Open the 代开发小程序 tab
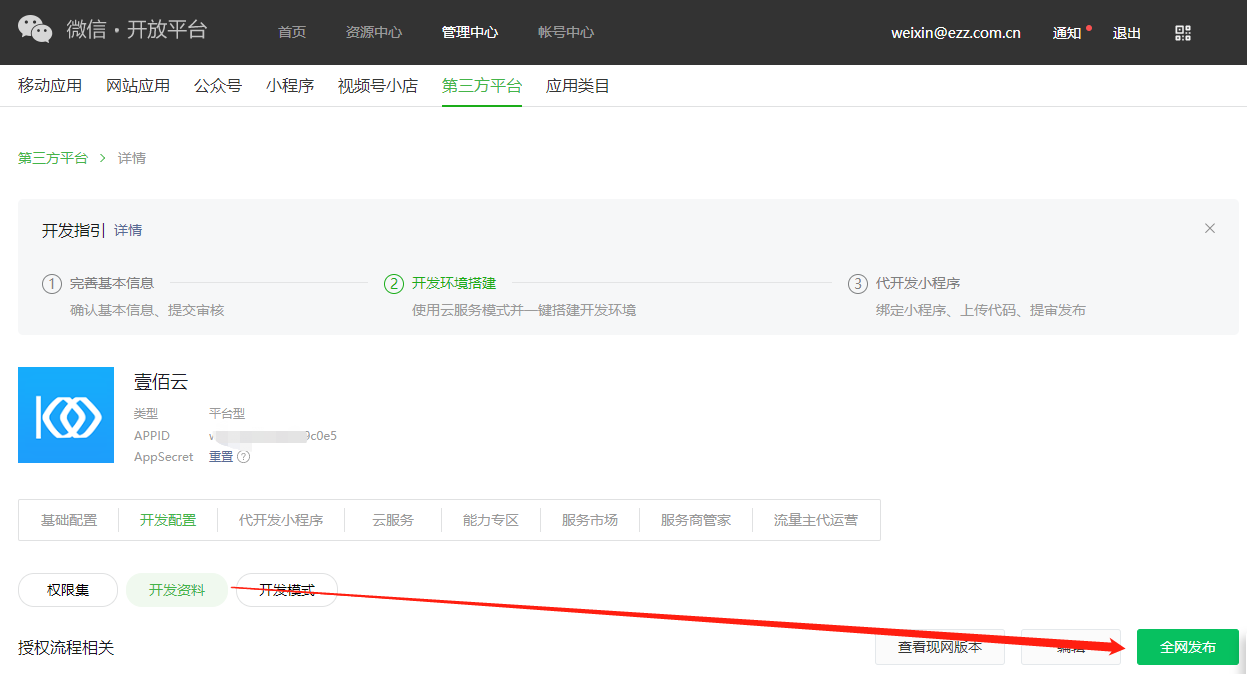This screenshot has width=1247, height=674. 281,520
